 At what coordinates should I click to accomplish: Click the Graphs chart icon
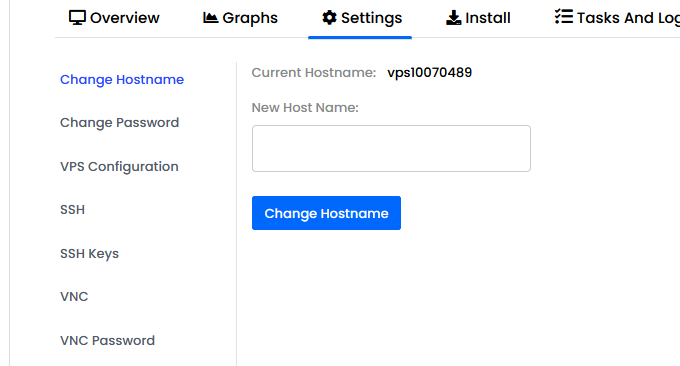coord(210,18)
